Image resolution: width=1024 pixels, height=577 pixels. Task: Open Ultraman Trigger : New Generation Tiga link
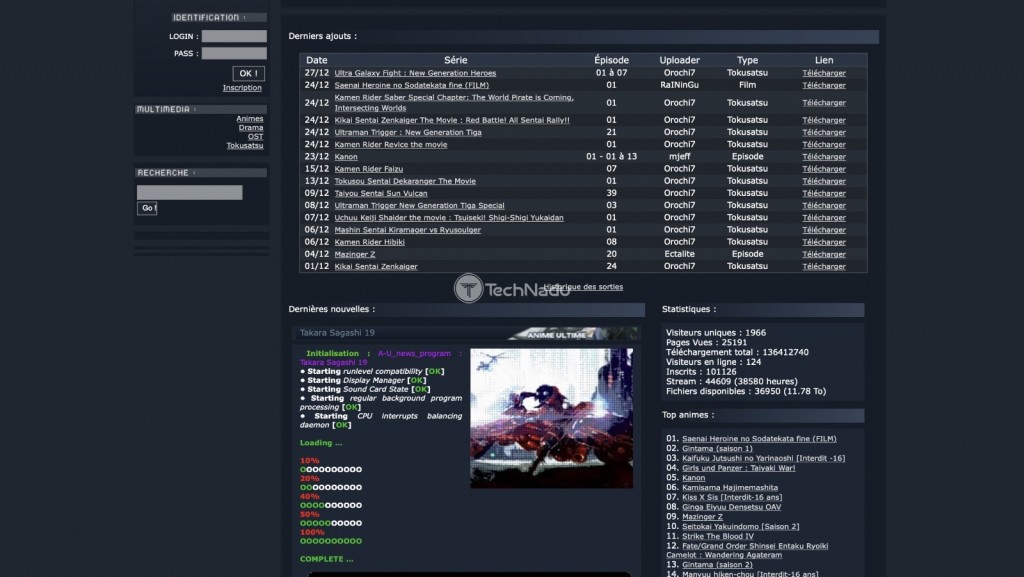click(408, 133)
